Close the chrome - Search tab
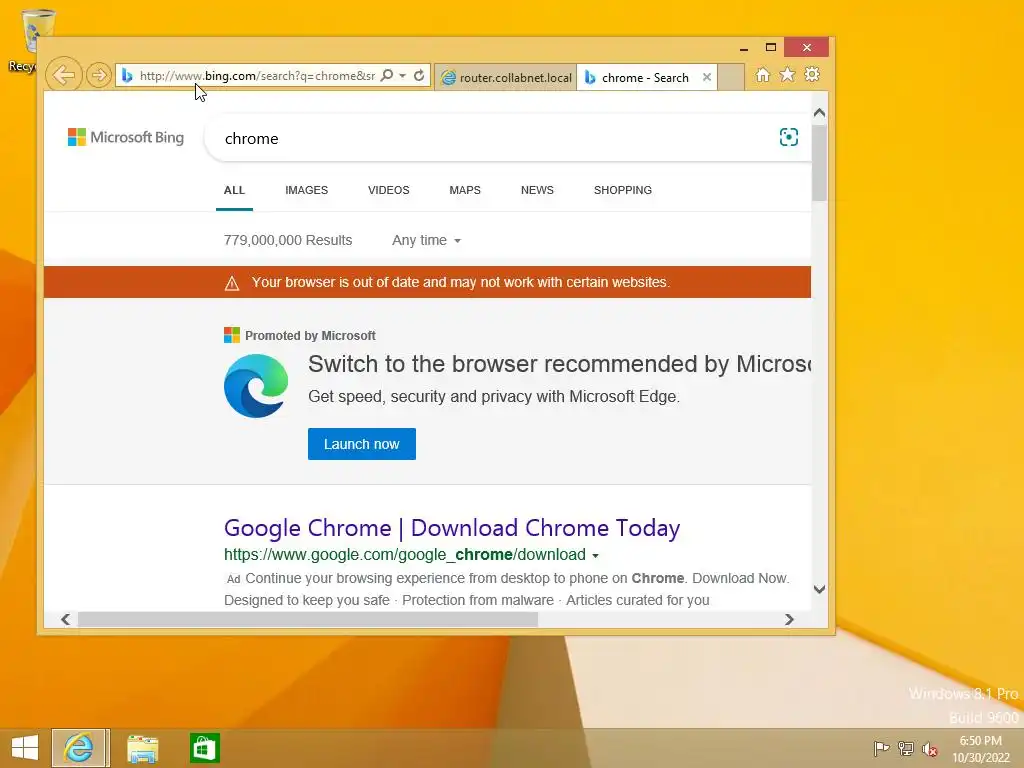Screen dimensions: 1024x768 pyautogui.click(x=707, y=77)
